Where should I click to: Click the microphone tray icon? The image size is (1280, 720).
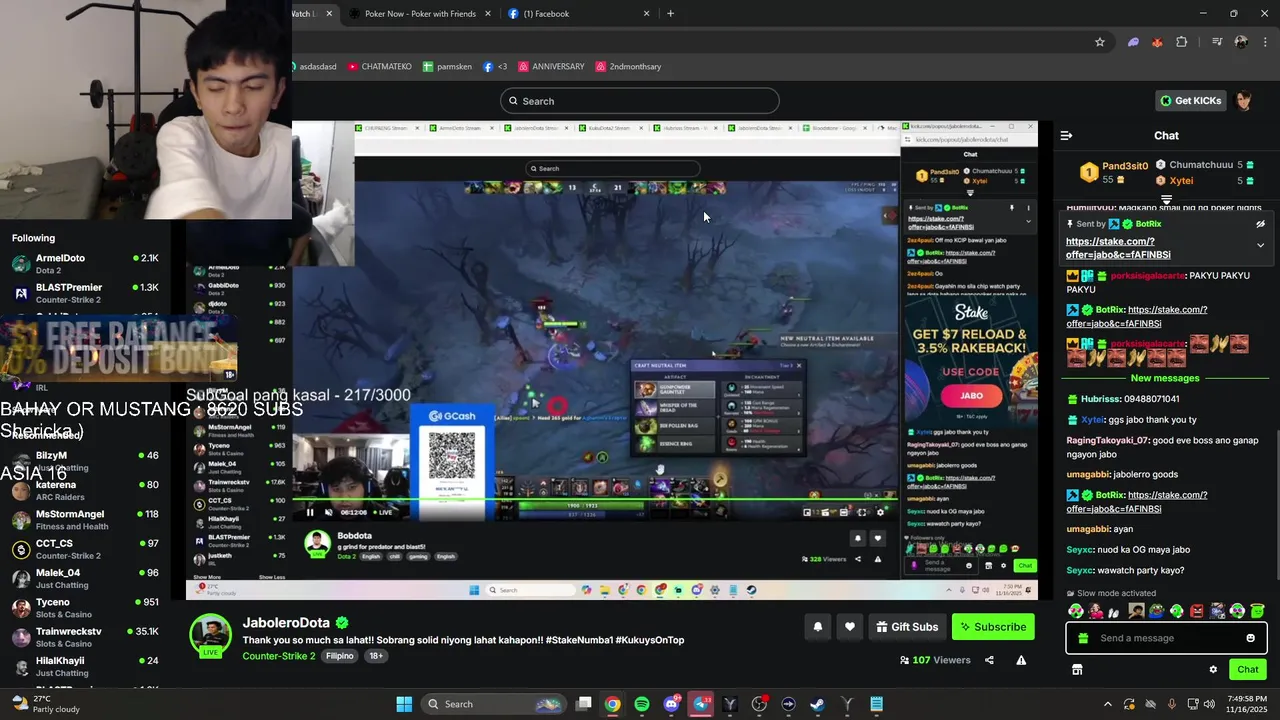point(1172,704)
